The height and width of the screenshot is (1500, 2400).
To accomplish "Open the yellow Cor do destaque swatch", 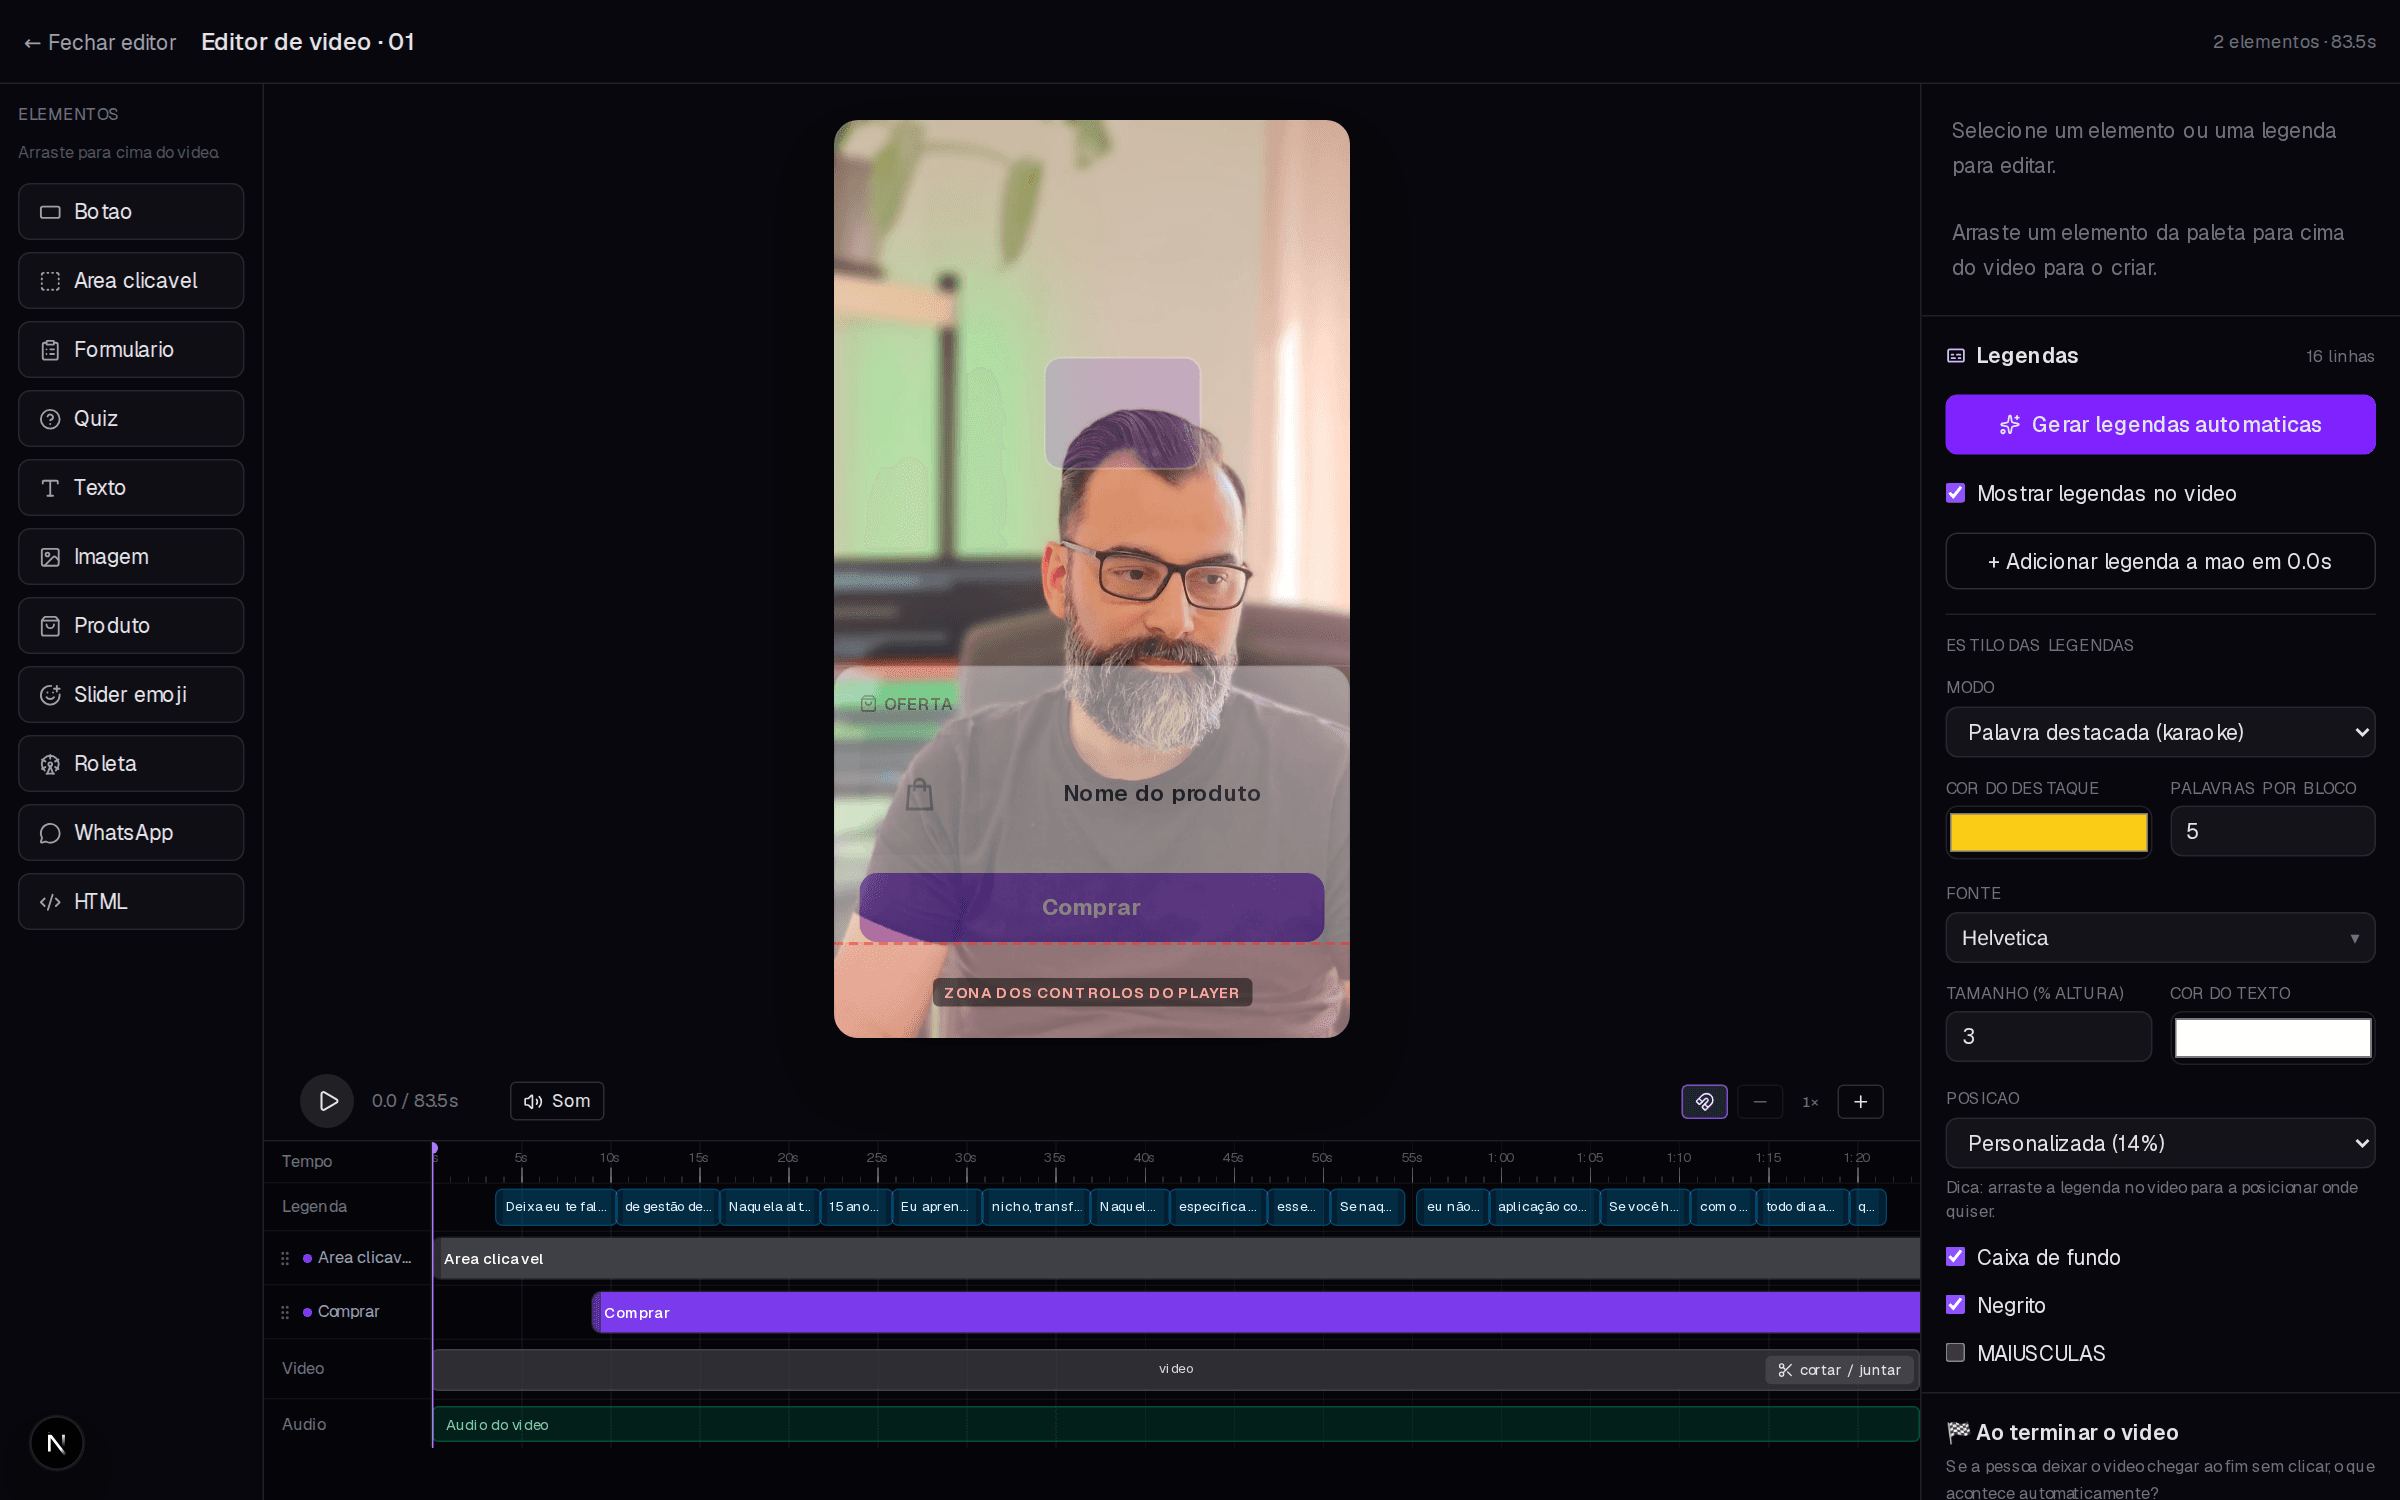I will coord(2048,832).
